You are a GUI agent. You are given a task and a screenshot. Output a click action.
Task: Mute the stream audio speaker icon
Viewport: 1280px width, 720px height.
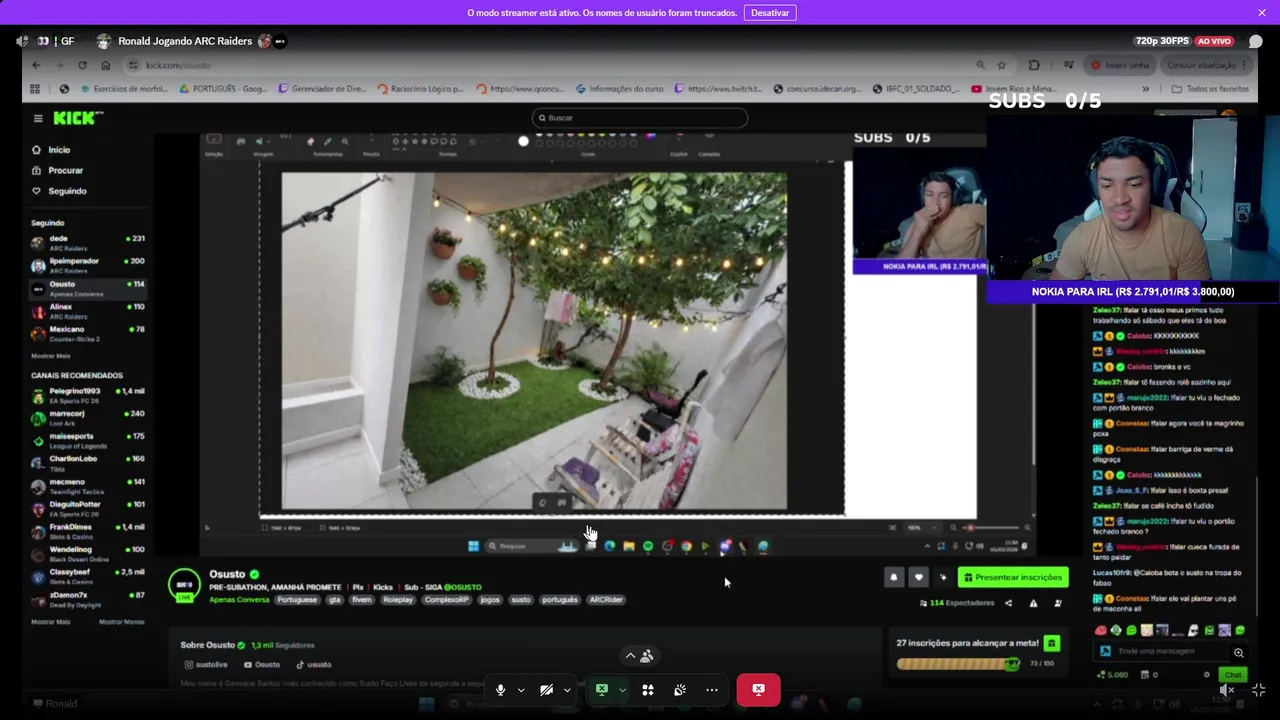1228,690
